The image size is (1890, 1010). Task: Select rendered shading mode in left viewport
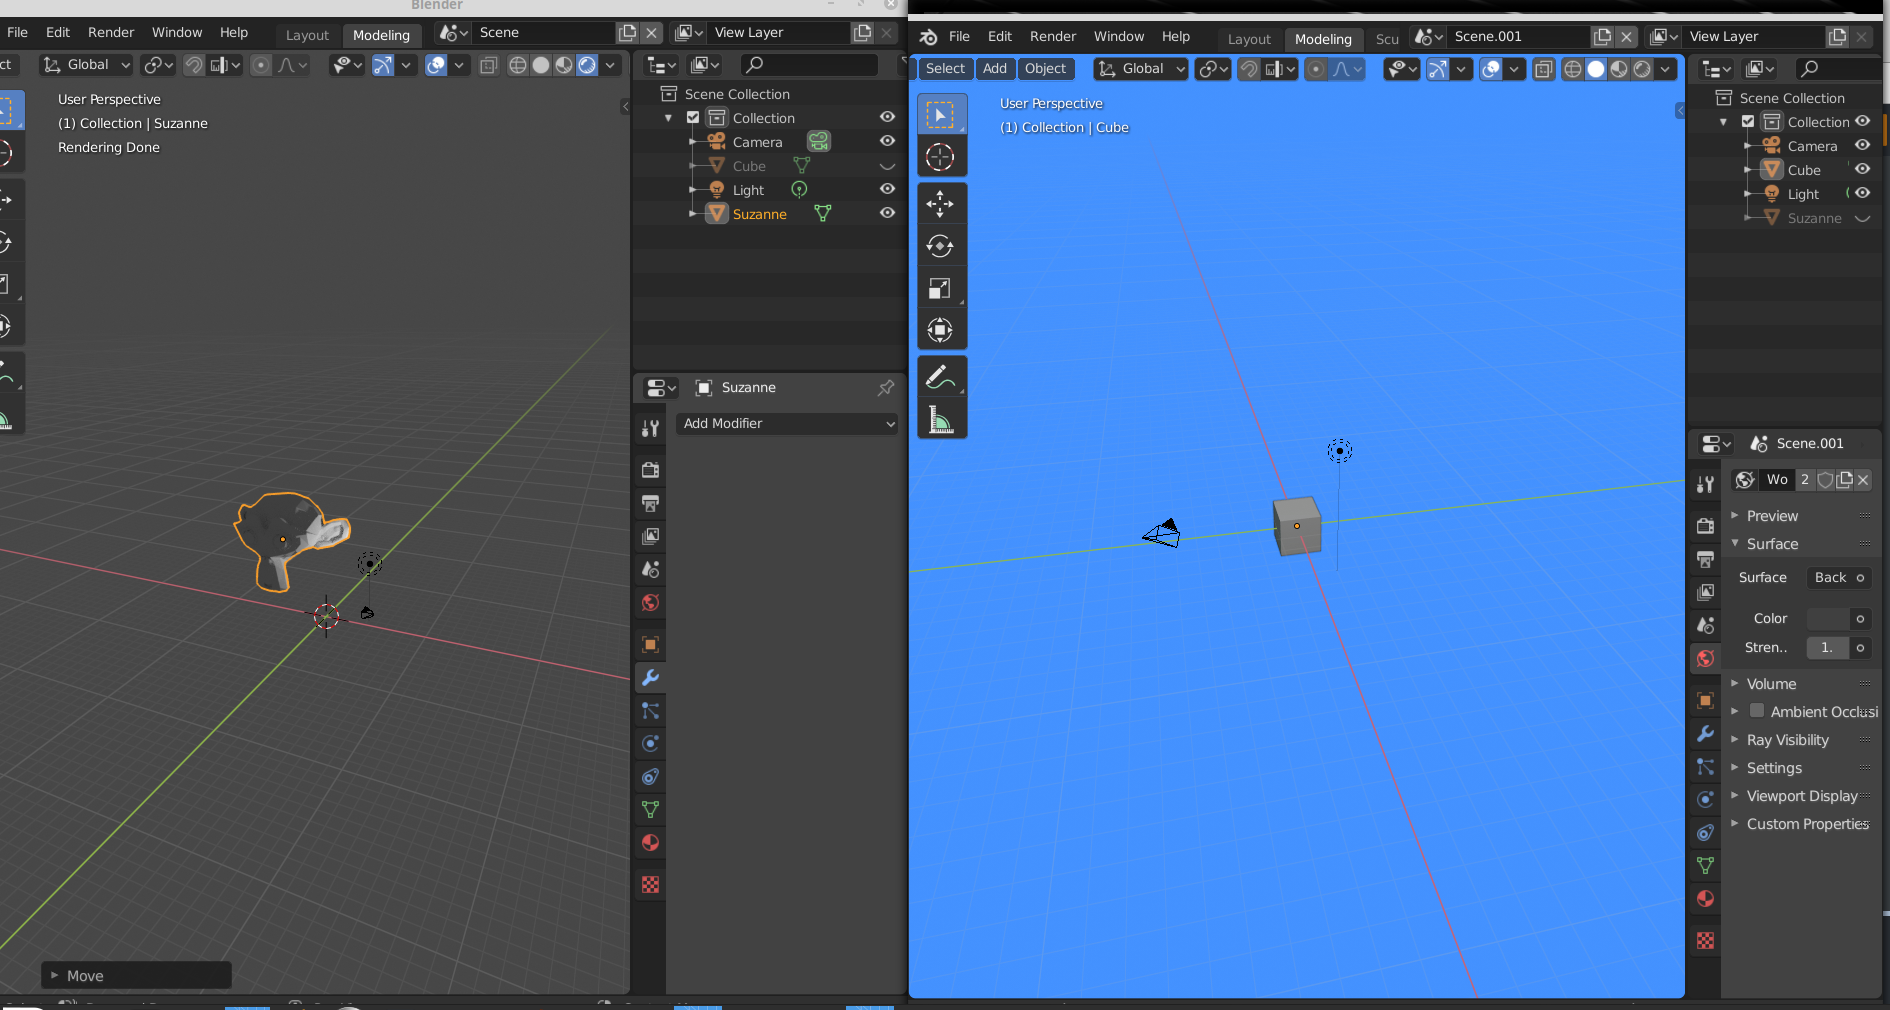pyautogui.click(x=587, y=65)
